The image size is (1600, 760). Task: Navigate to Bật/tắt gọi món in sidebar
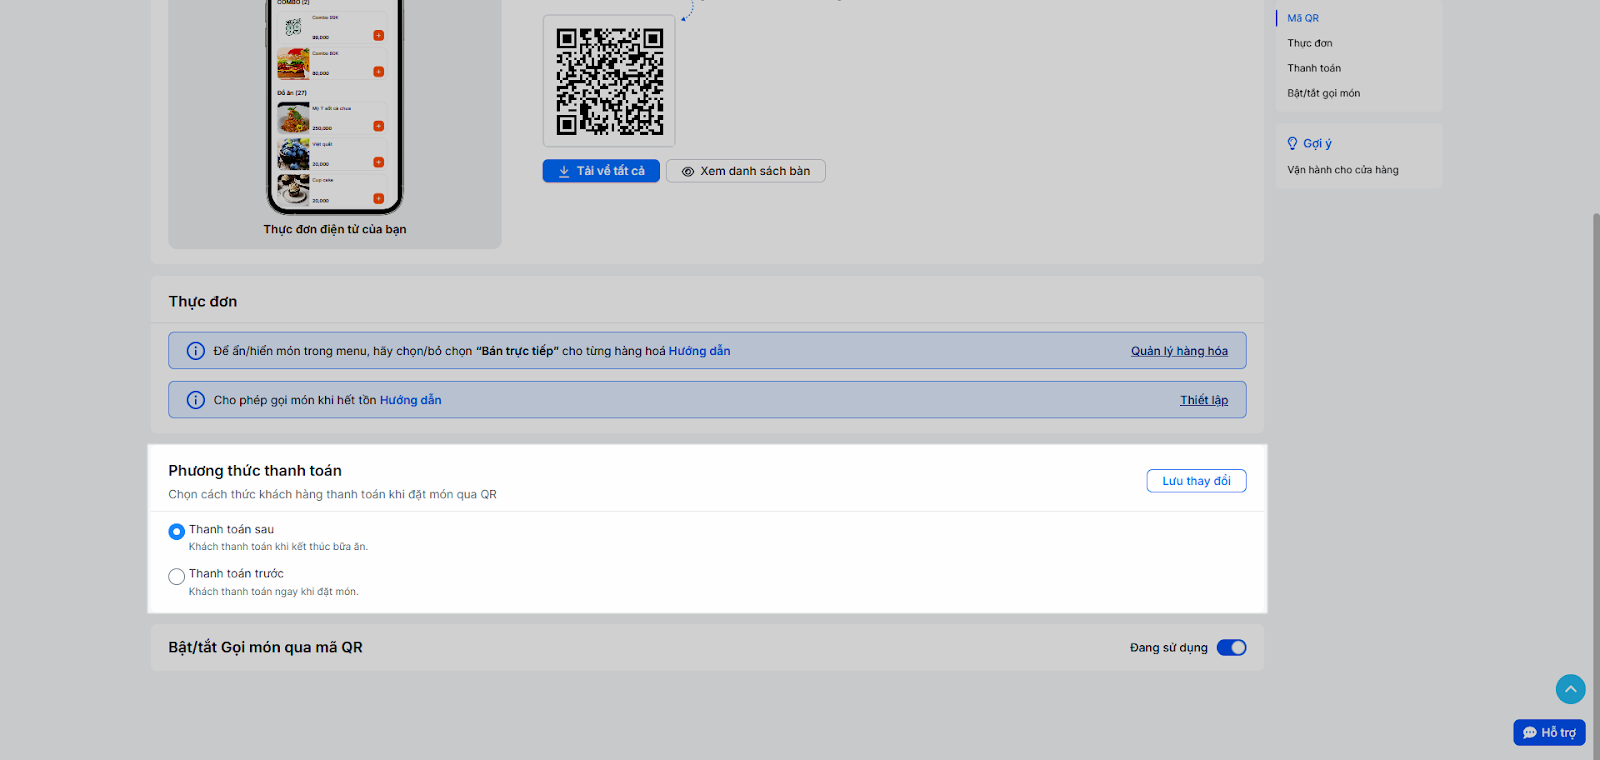pyautogui.click(x=1324, y=93)
